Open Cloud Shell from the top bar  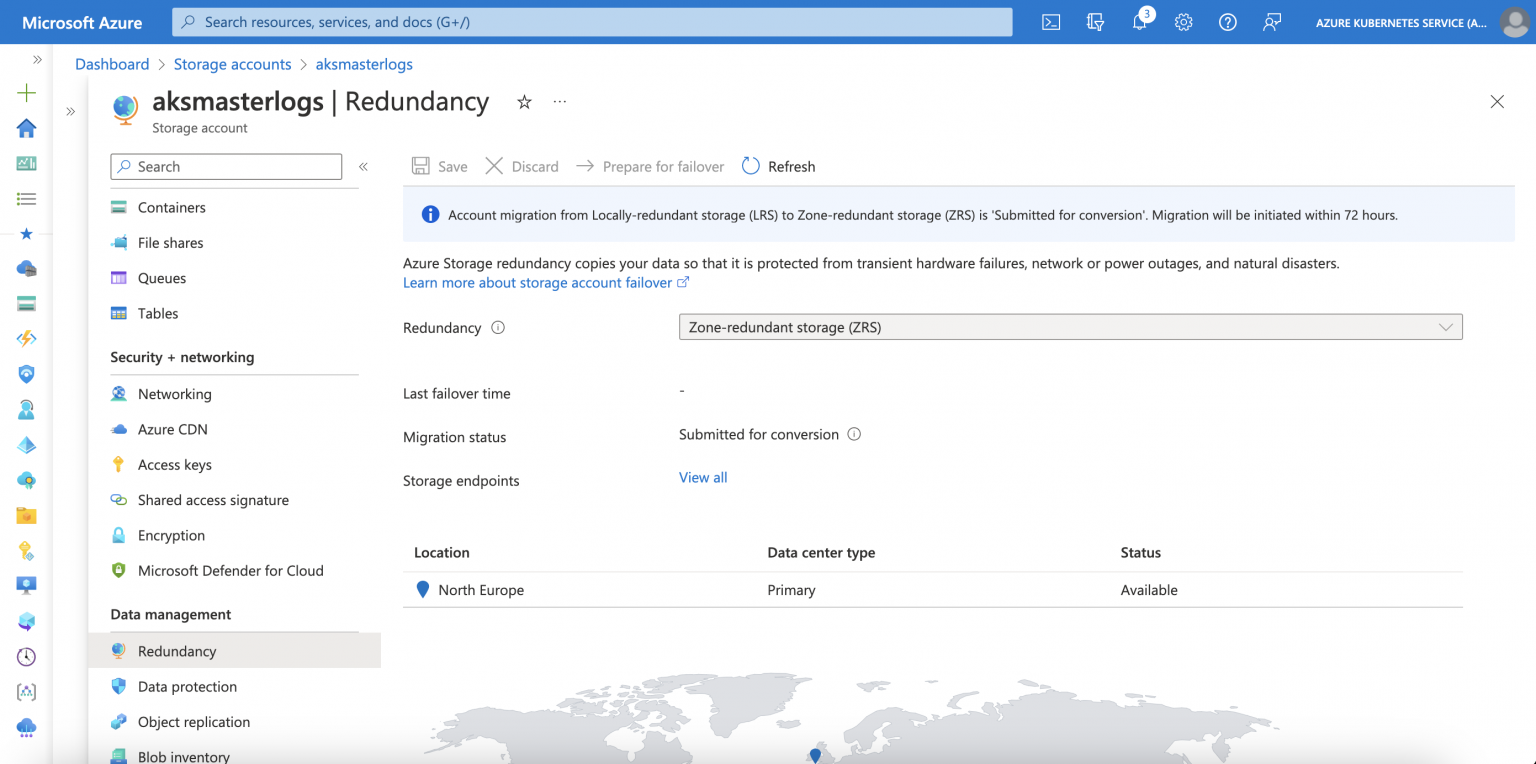(1051, 22)
